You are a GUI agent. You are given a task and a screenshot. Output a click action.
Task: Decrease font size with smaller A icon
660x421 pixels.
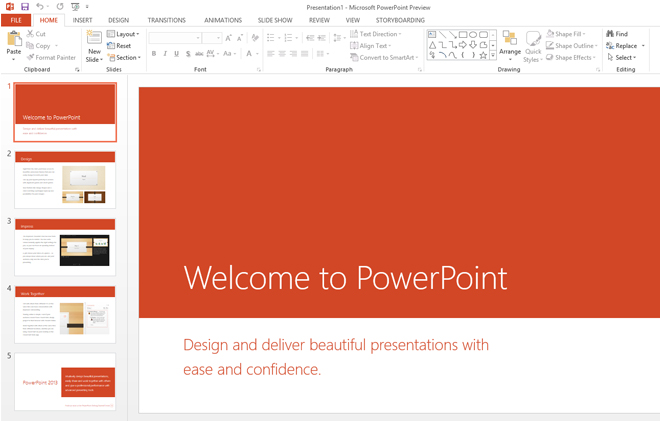coord(240,38)
